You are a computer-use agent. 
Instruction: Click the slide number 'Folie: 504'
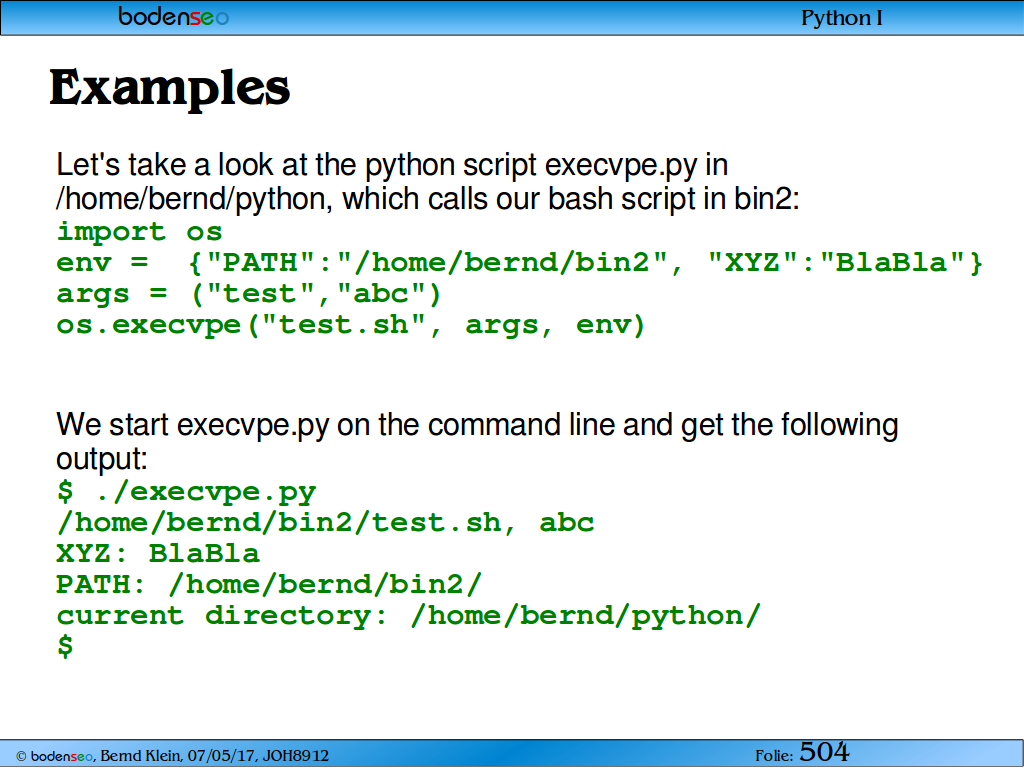[802, 752]
